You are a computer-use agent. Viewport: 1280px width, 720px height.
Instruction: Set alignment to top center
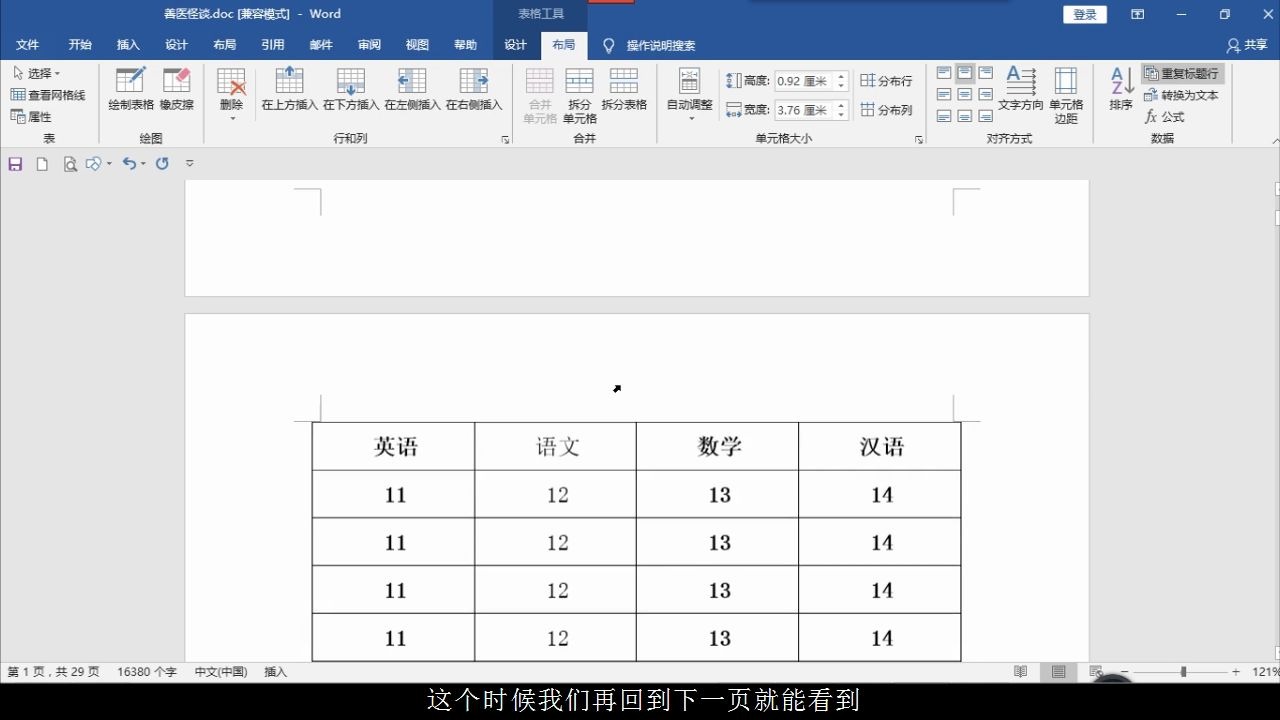click(x=965, y=73)
